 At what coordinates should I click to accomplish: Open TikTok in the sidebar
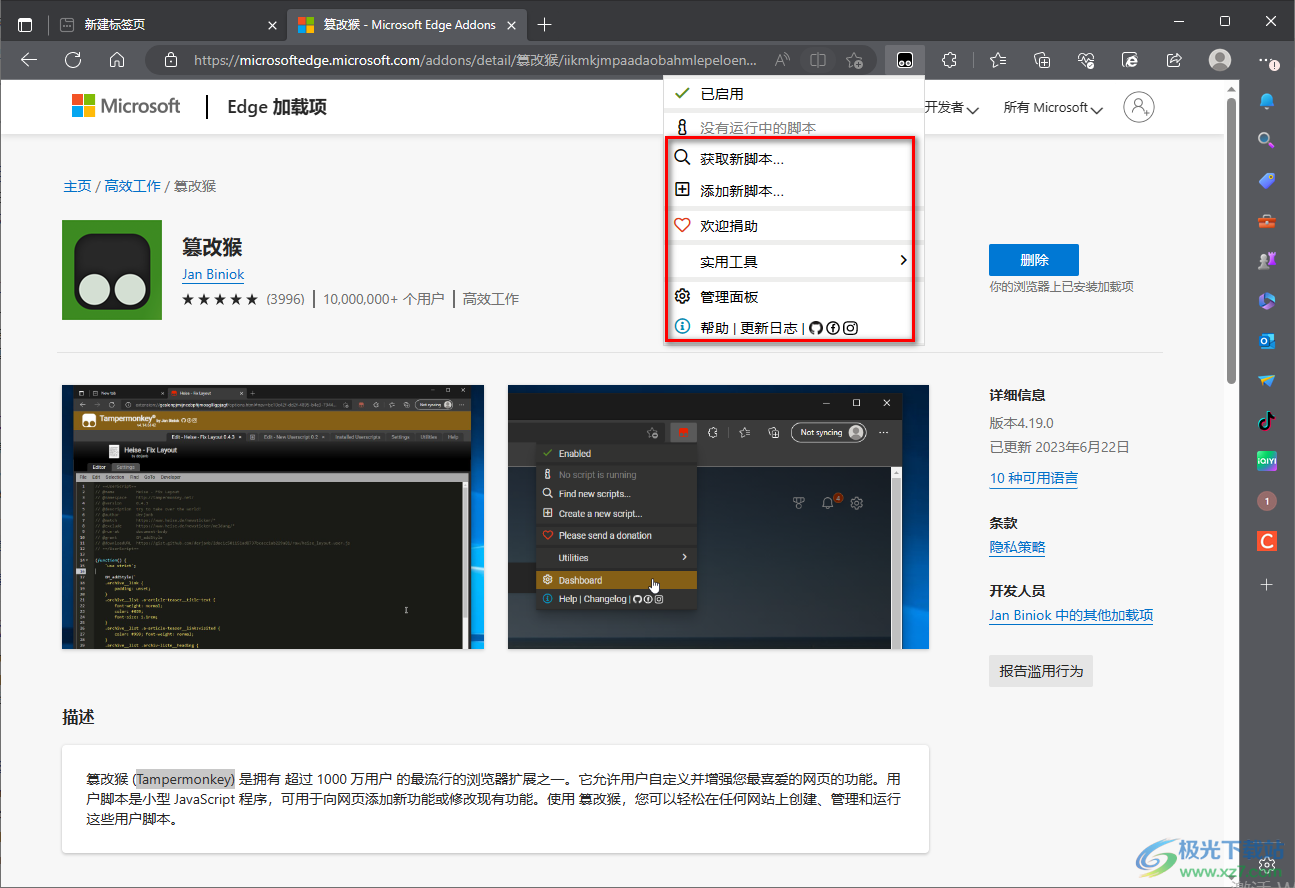coord(1267,421)
